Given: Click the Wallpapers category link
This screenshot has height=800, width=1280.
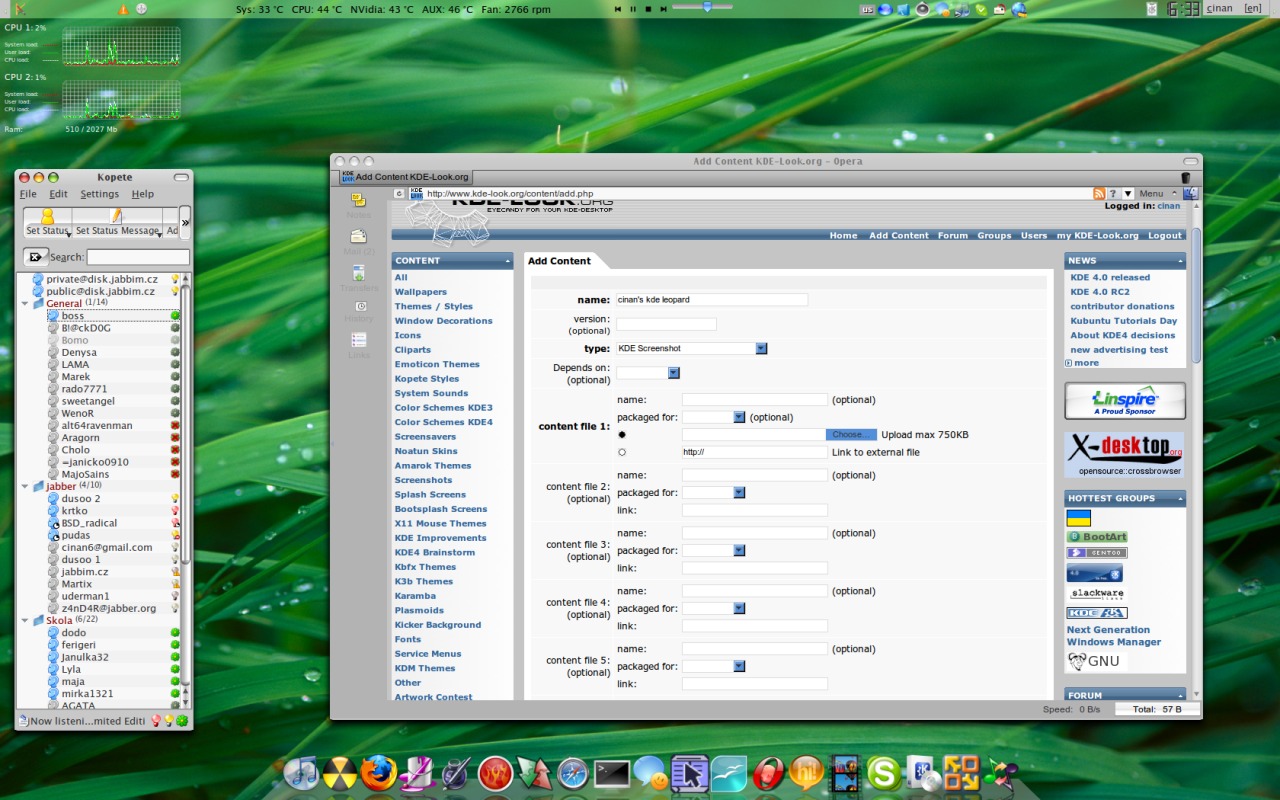Looking at the screenshot, I should [421, 292].
